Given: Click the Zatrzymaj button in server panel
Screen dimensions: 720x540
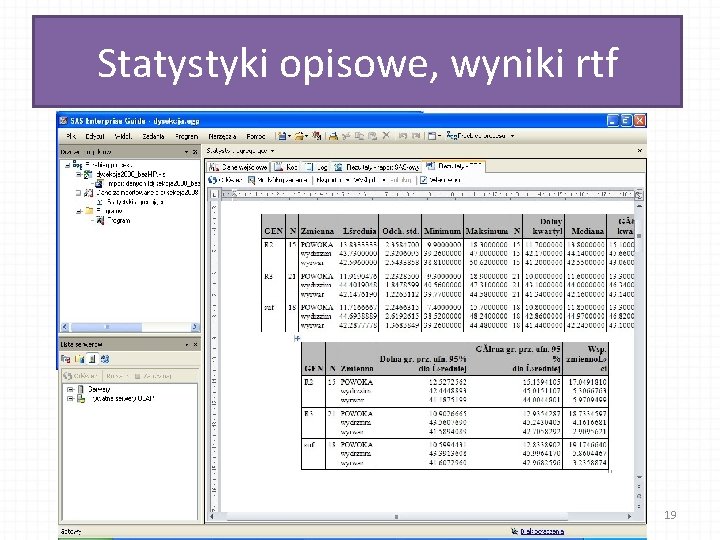Looking at the screenshot, I should click(x=153, y=376).
